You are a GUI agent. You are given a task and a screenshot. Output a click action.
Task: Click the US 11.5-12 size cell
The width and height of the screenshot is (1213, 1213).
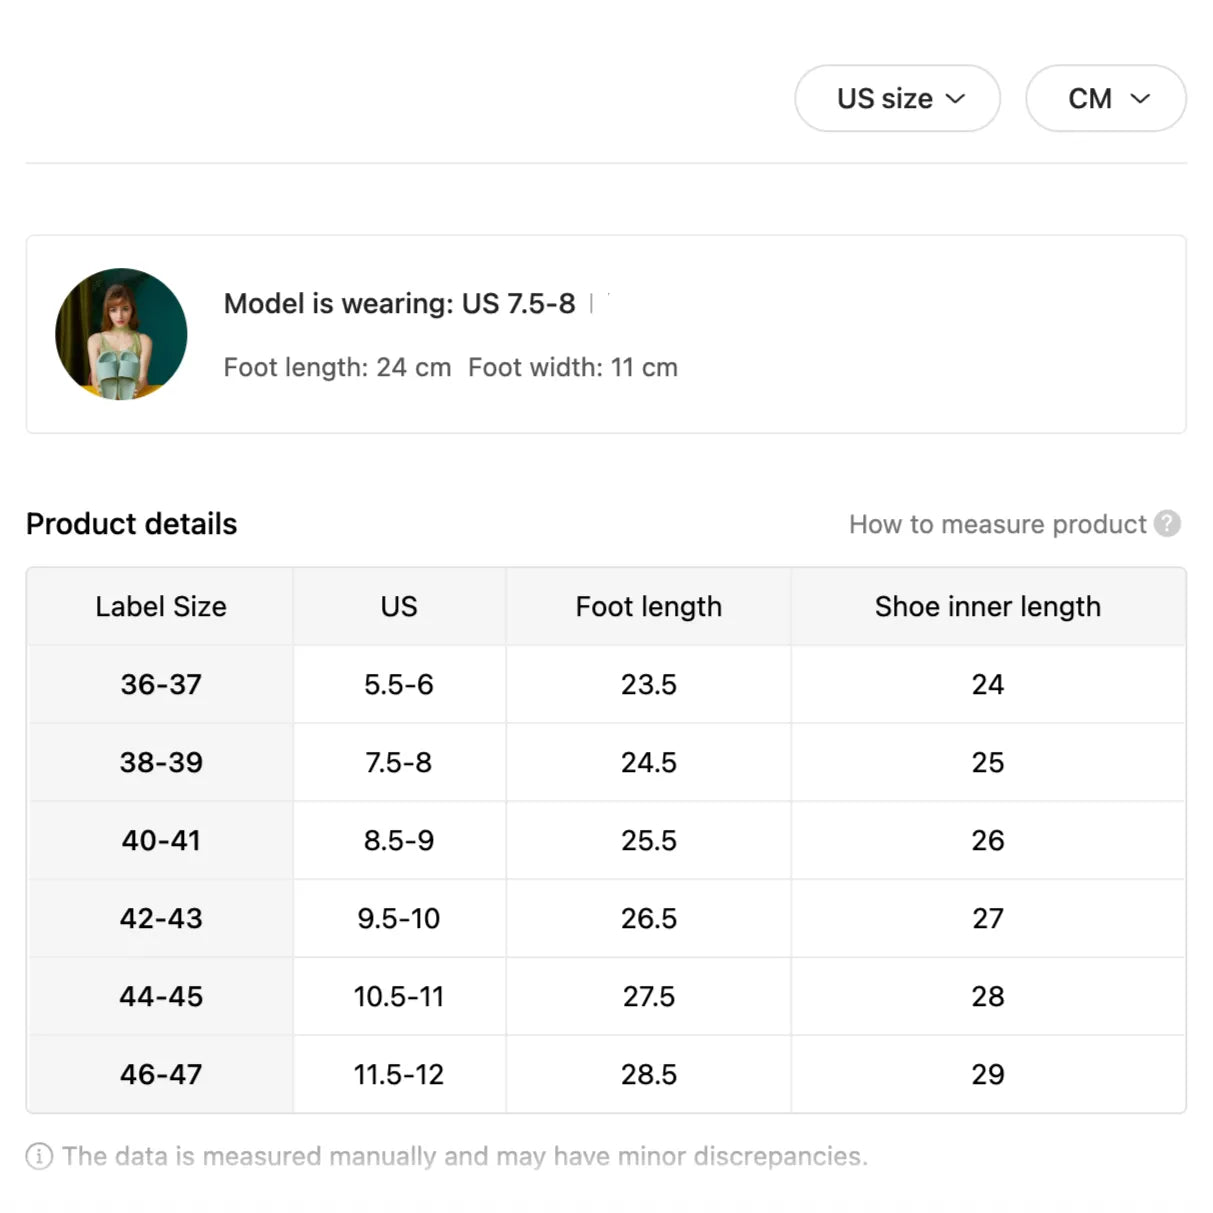pos(399,1075)
